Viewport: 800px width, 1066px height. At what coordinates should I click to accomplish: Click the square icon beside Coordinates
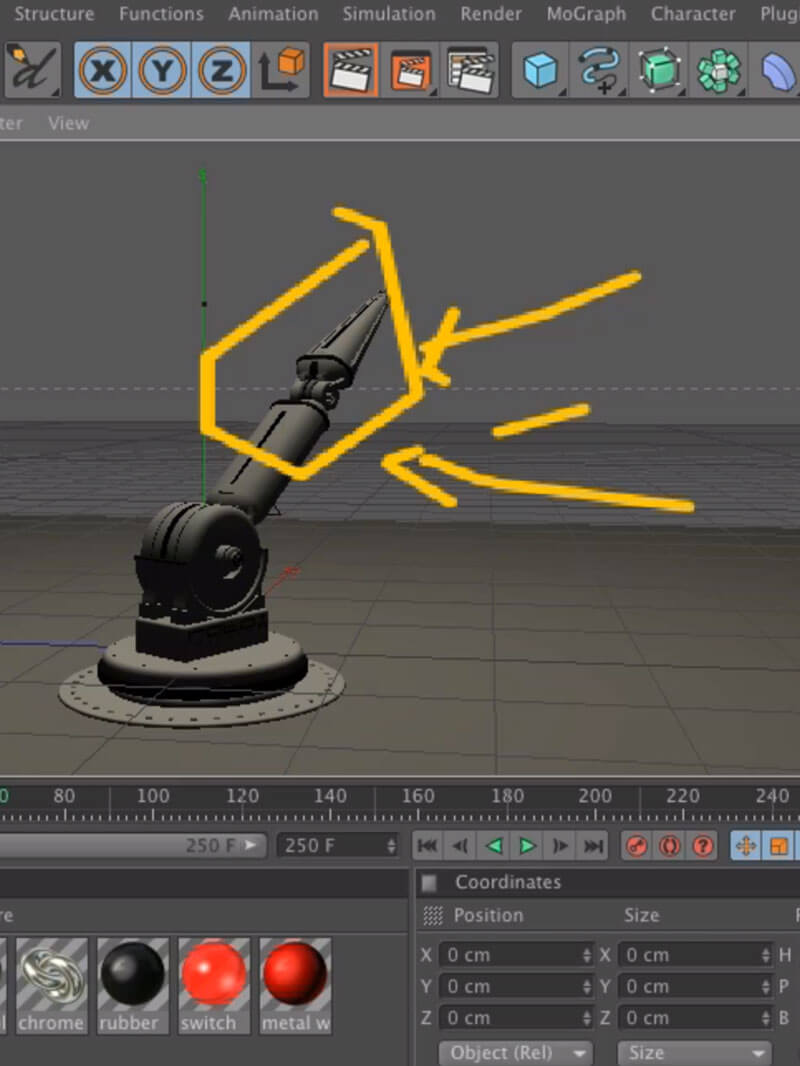point(429,882)
